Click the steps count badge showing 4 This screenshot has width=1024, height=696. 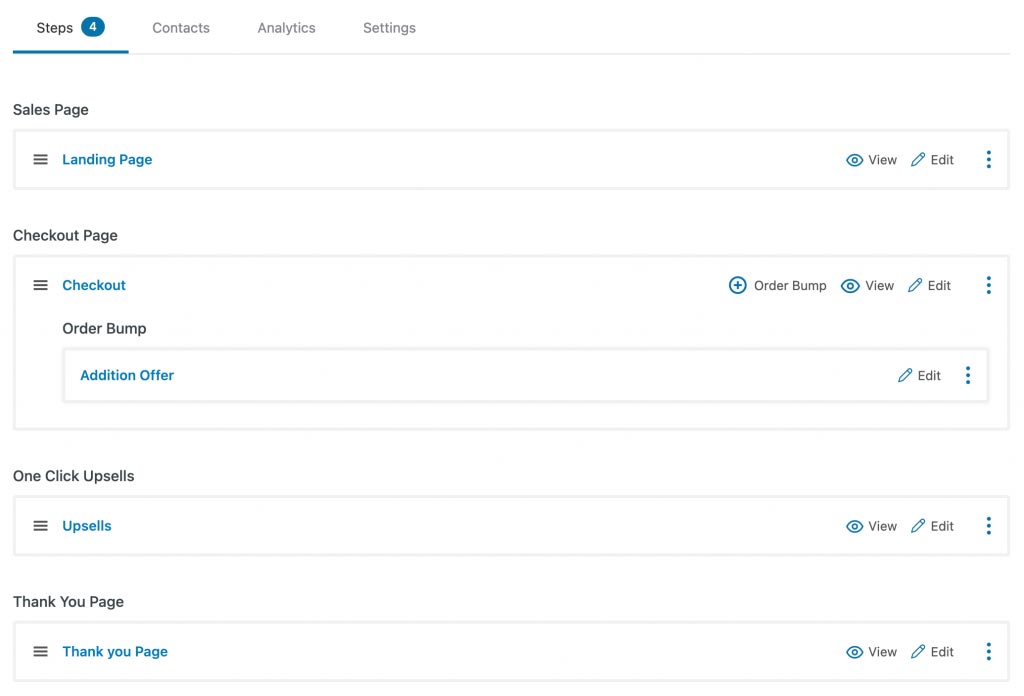pos(93,27)
